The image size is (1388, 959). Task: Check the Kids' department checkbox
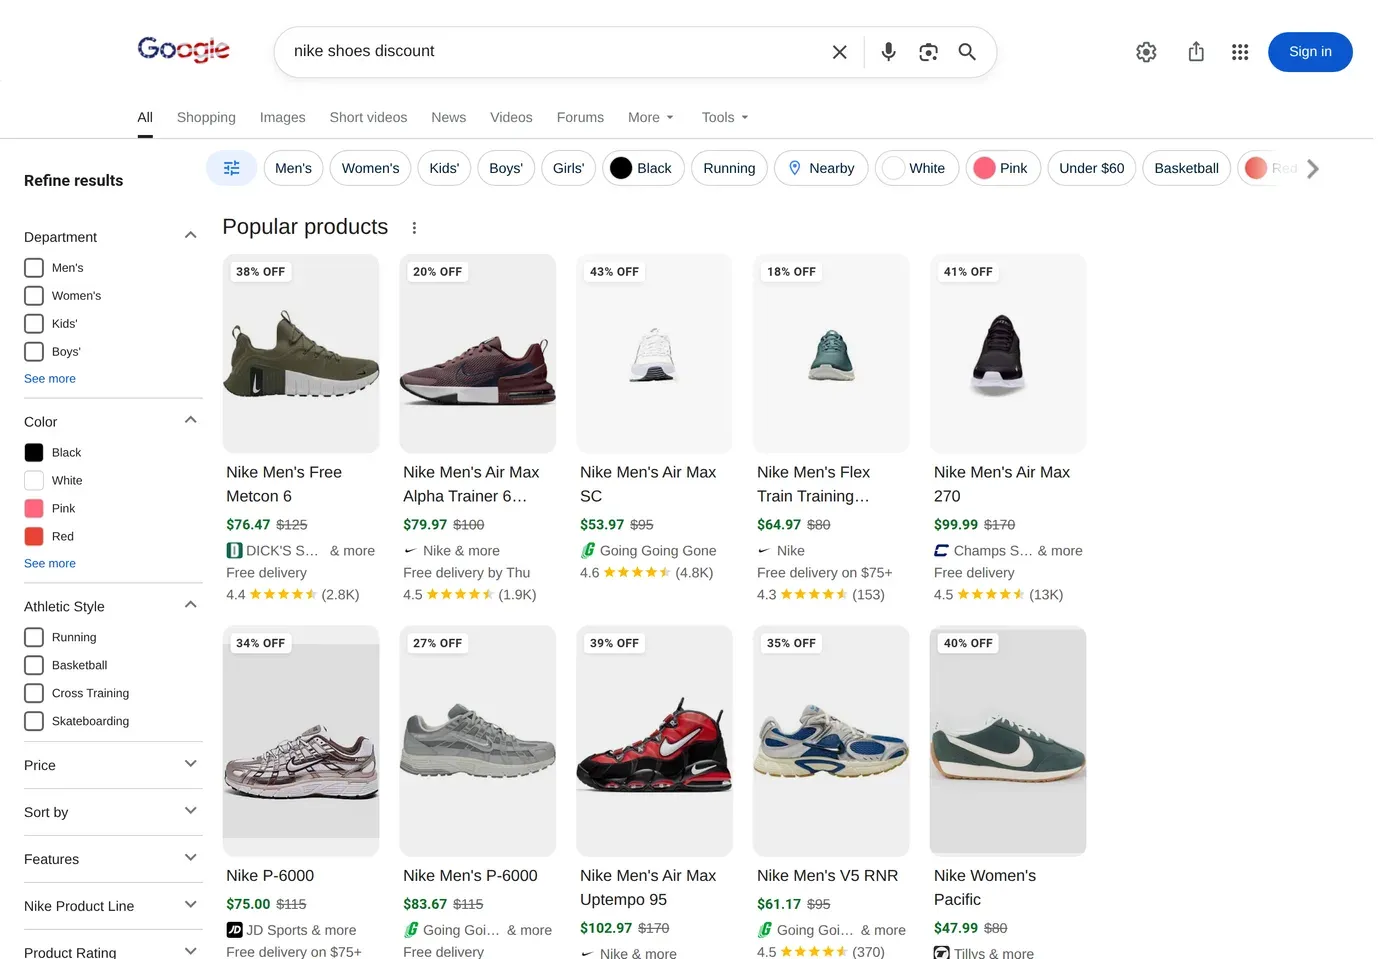(34, 324)
